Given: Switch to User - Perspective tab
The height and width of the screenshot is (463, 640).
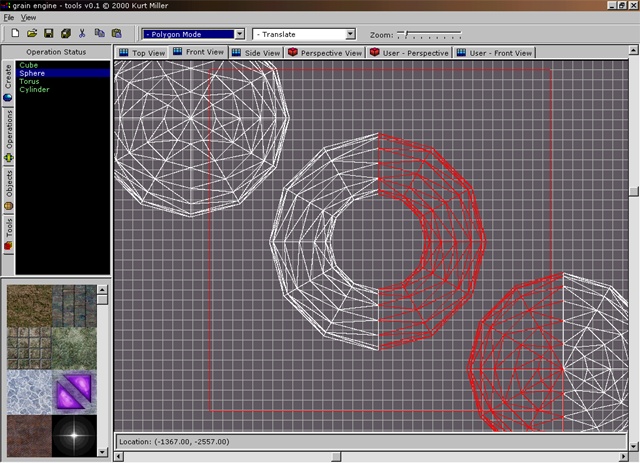Looking at the screenshot, I should point(409,53).
